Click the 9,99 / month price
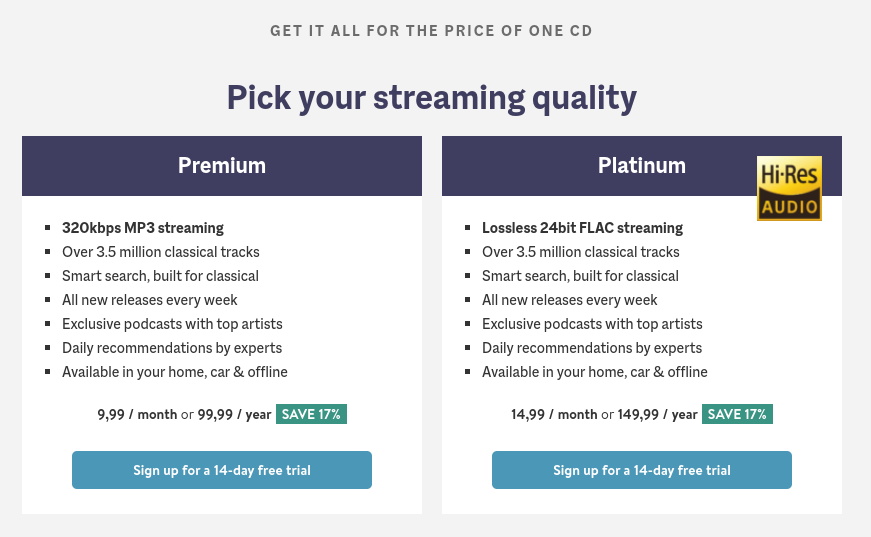Screen dimensions: 871x537 click(137, 415)
